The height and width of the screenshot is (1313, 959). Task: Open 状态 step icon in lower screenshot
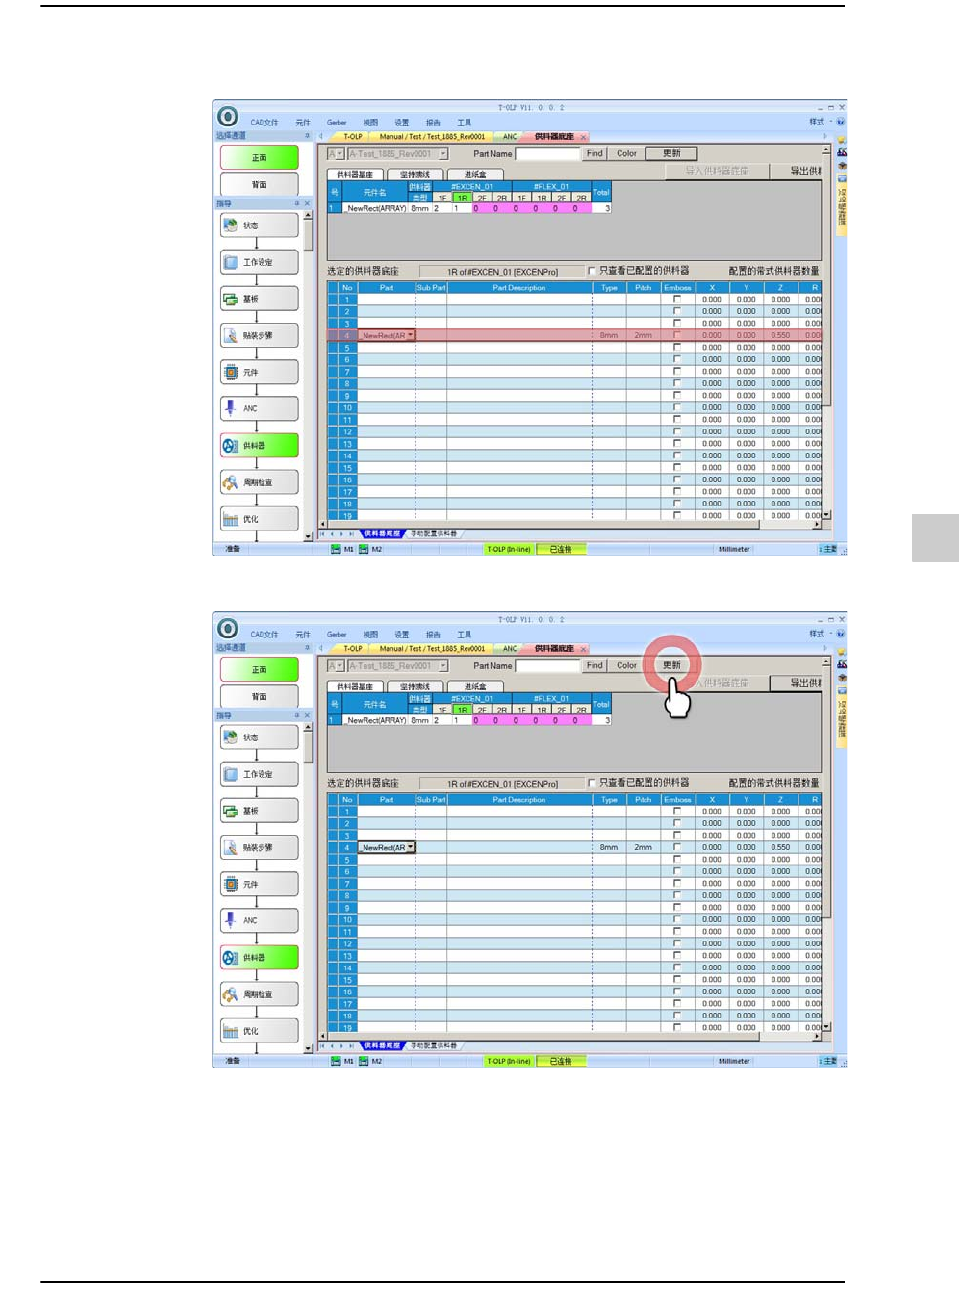point(231,737)
